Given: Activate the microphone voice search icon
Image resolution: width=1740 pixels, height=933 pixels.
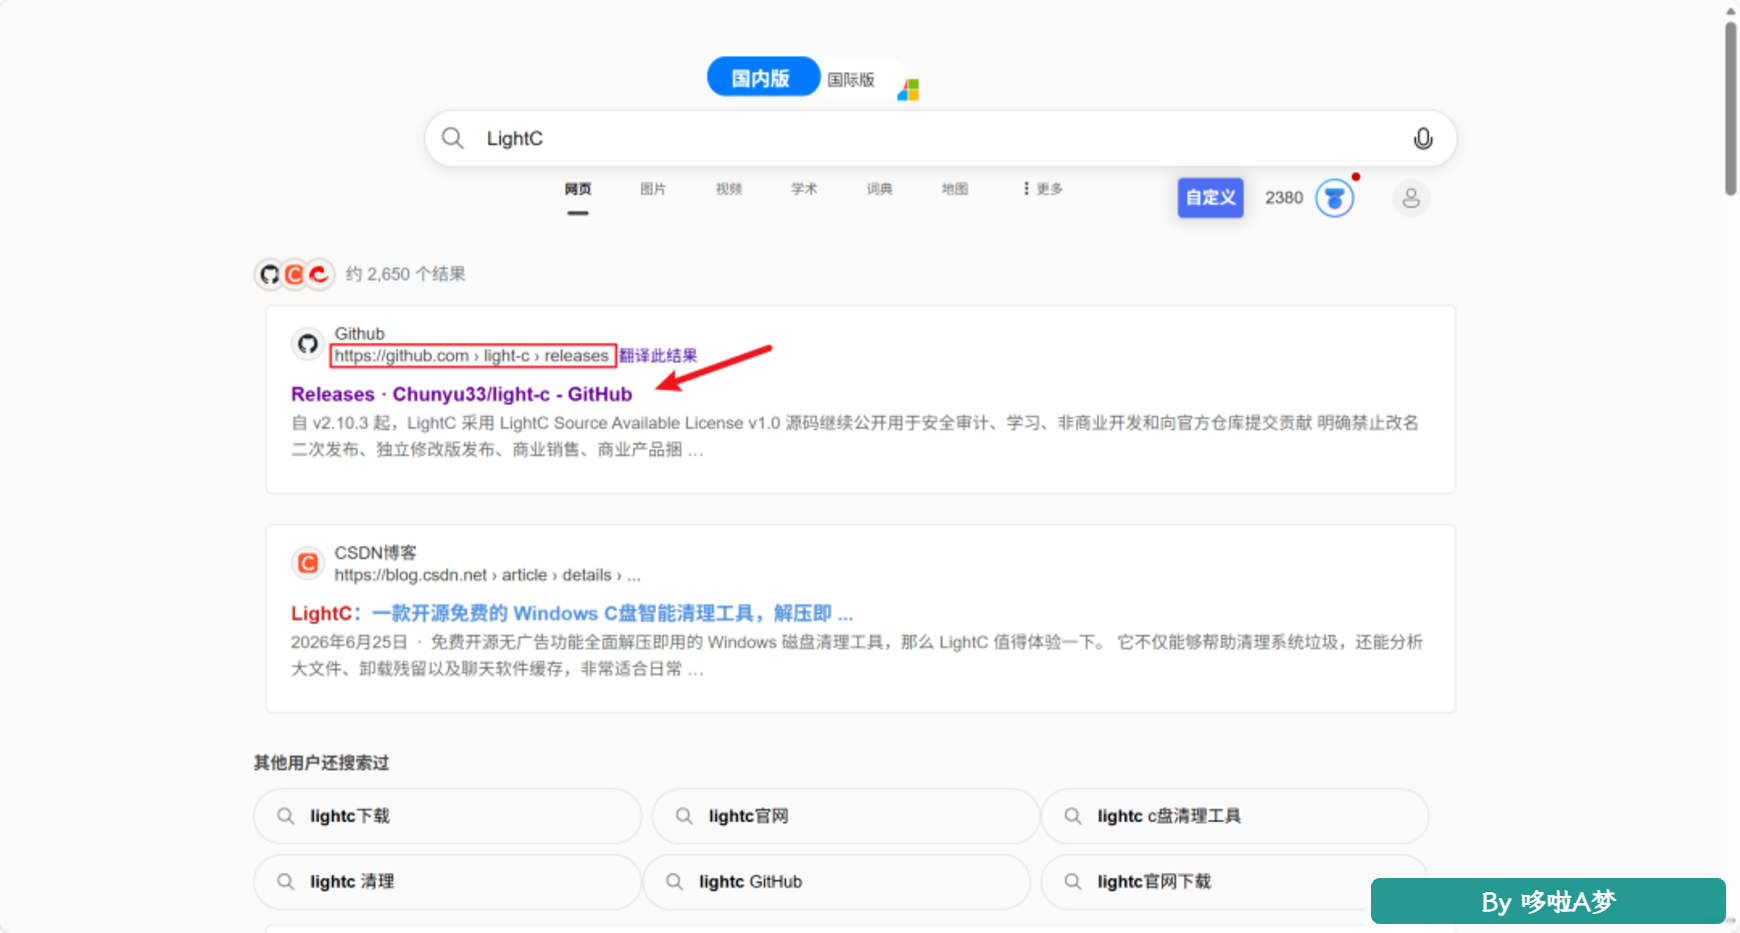Looking at the screenshot, I should click(x=1423, y=139).
